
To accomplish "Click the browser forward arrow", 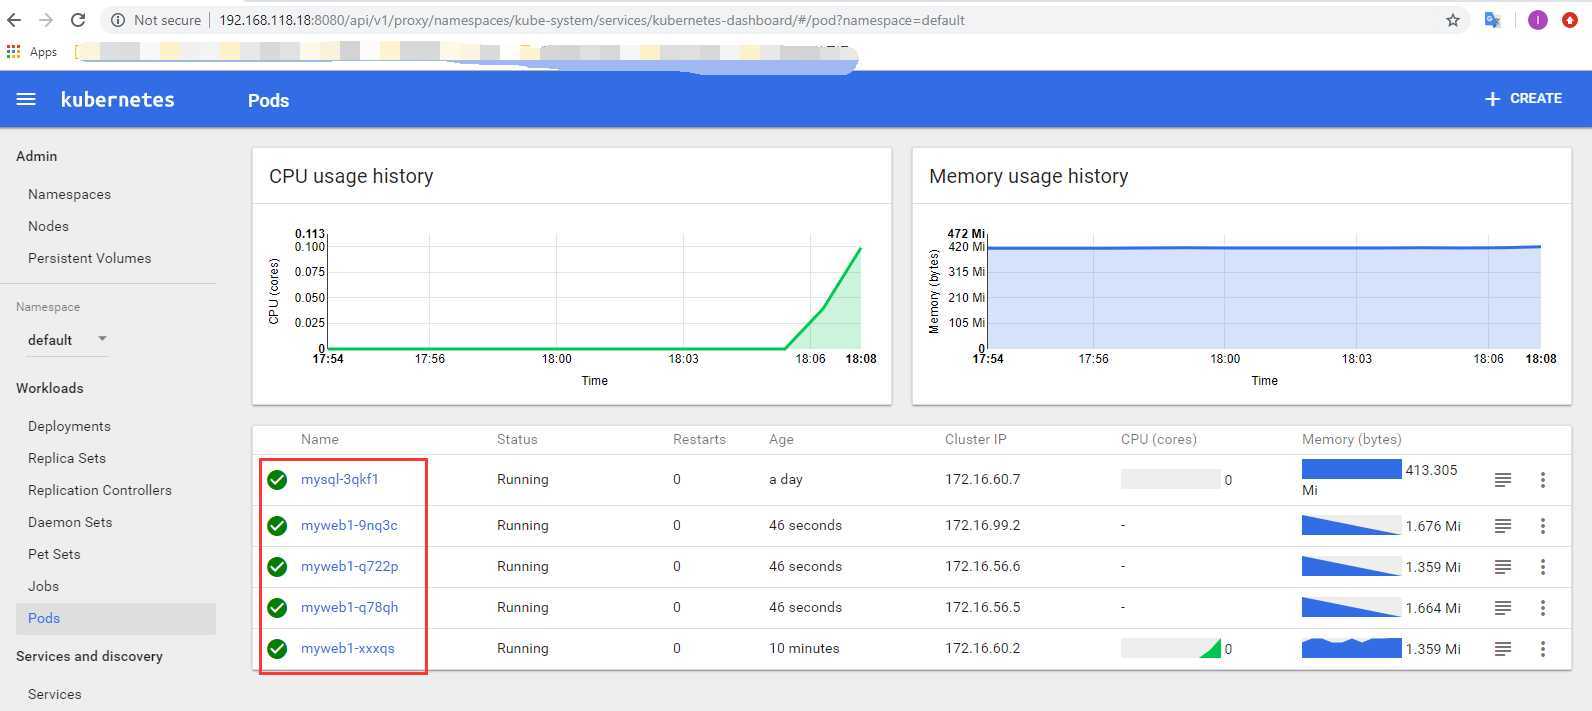I will pos(46,20).
